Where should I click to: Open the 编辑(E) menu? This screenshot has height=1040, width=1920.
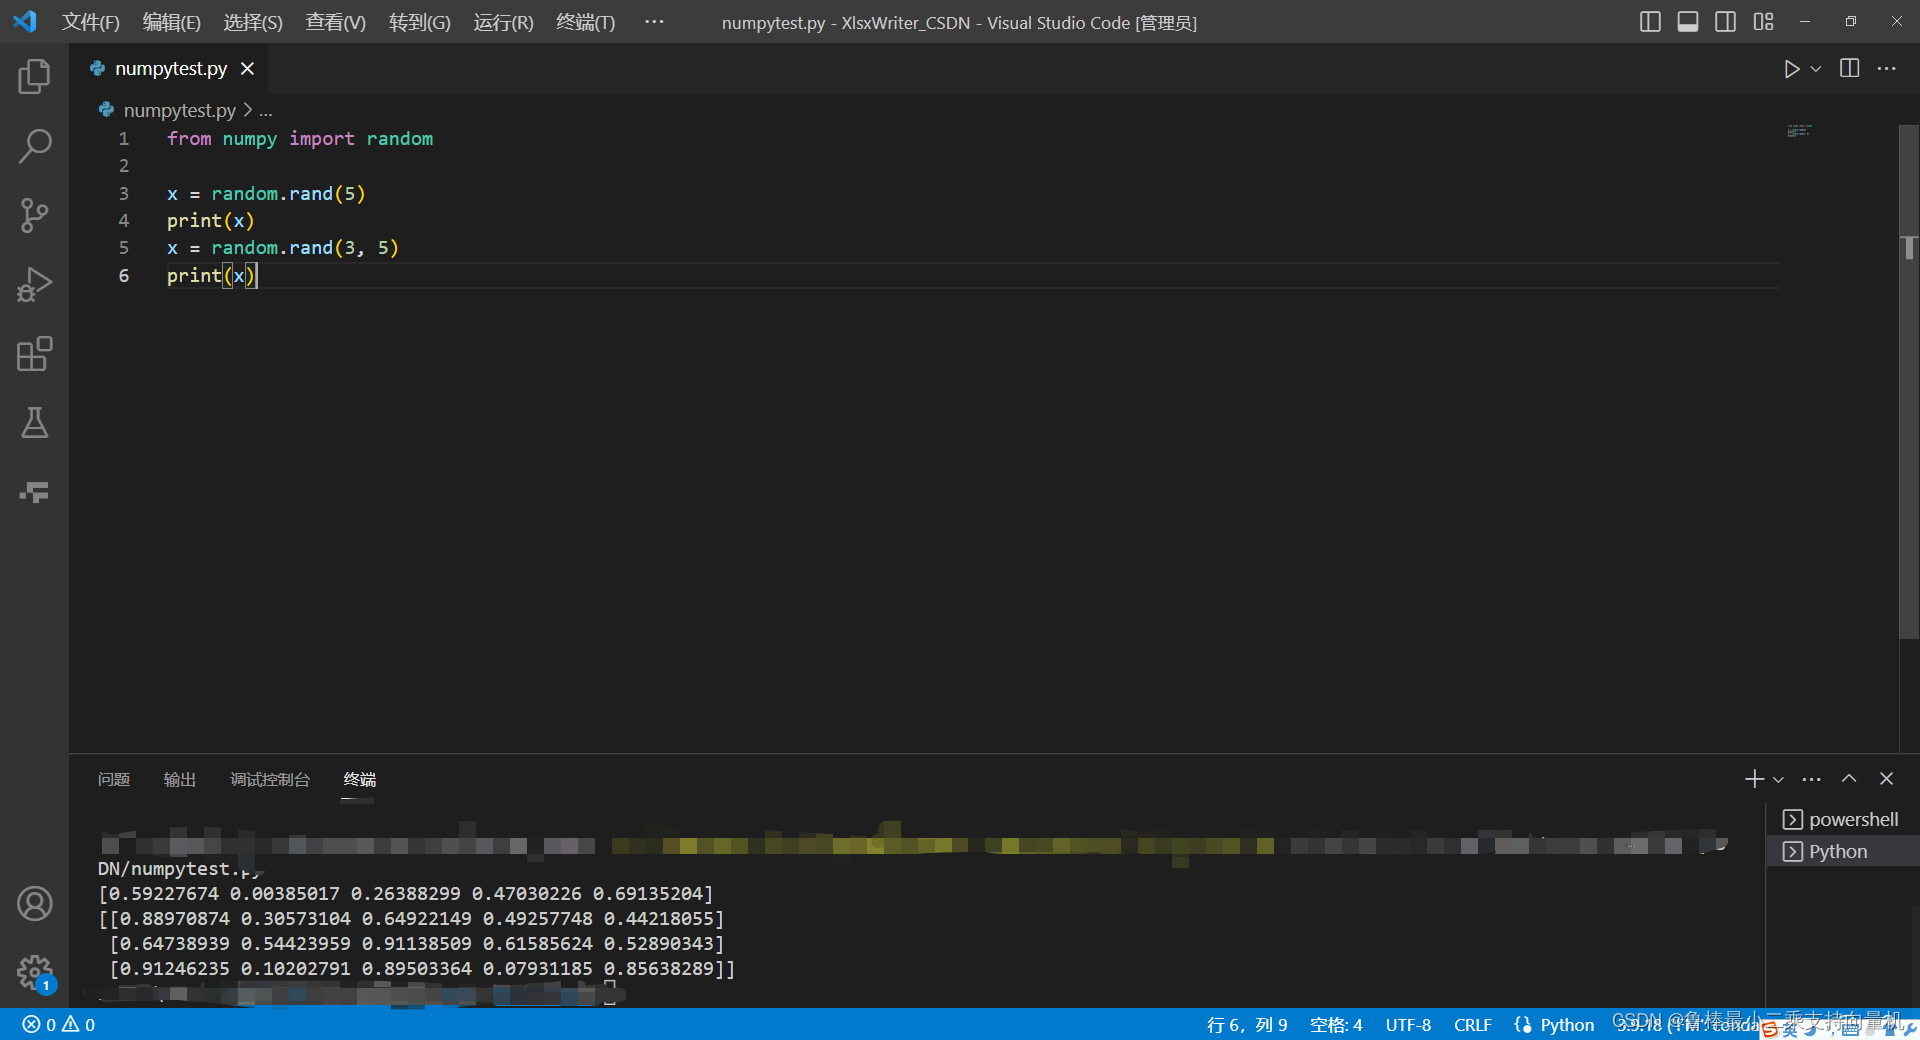[x=171, y=22]
